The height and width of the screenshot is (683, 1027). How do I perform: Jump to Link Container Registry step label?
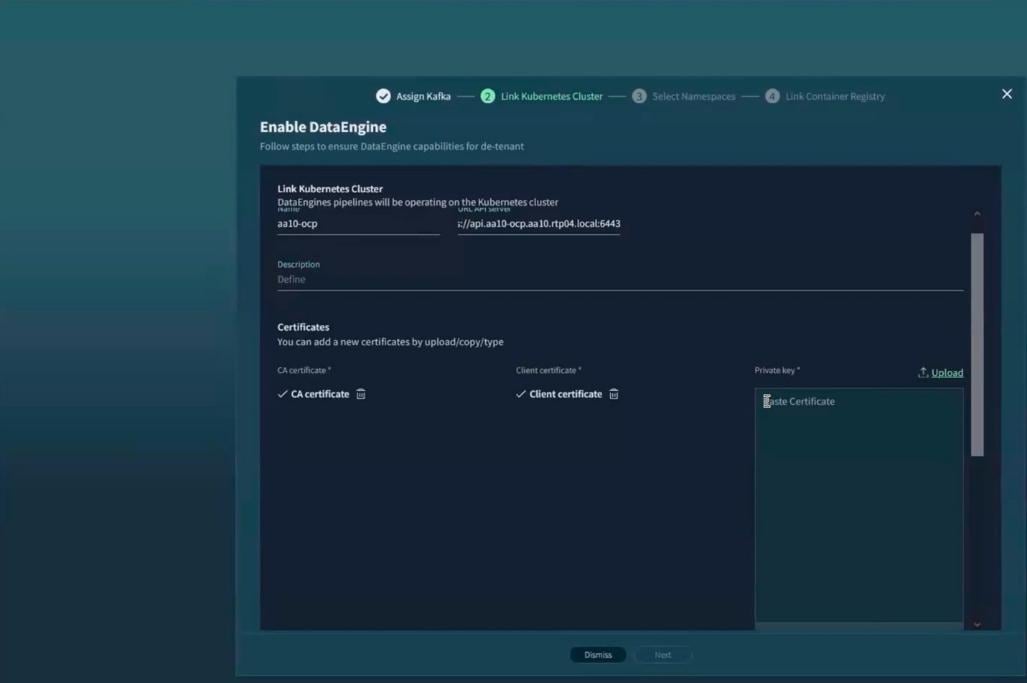click(835, 96)
